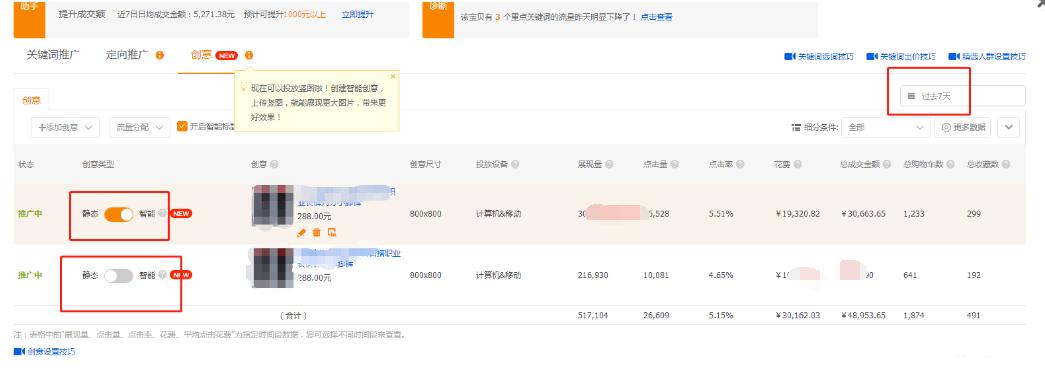Switch to the 定向推广 tab
This screenshot has width=1045, height=381.
coord(127,55)
